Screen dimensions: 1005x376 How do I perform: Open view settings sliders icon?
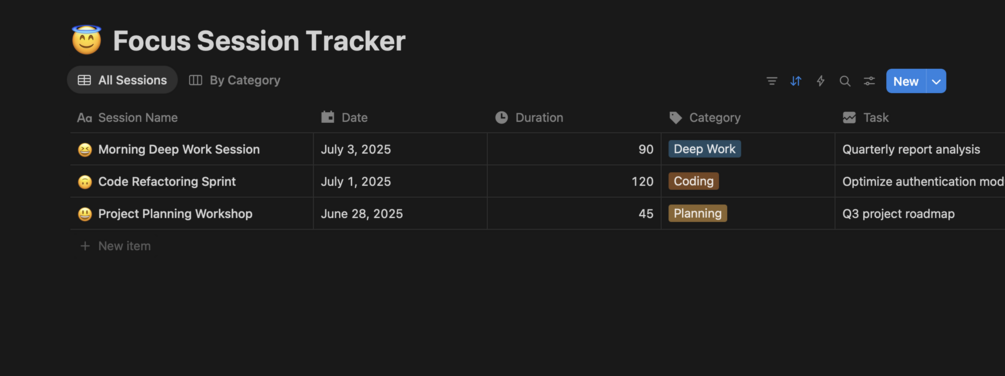click(x=869, y=81)
